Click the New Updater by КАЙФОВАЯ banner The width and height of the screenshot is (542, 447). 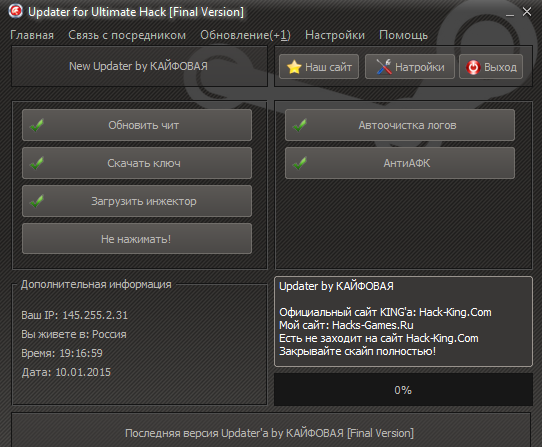[139, 66]
